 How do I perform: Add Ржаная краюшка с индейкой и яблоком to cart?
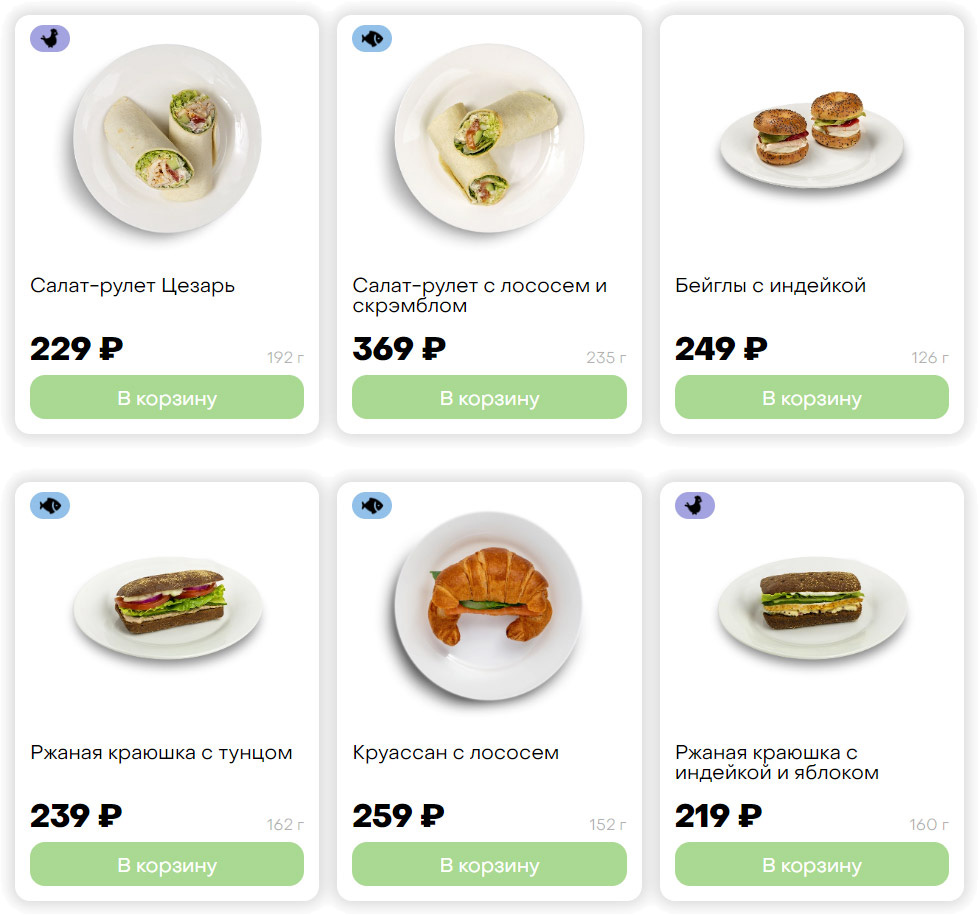tap(811, 865)
